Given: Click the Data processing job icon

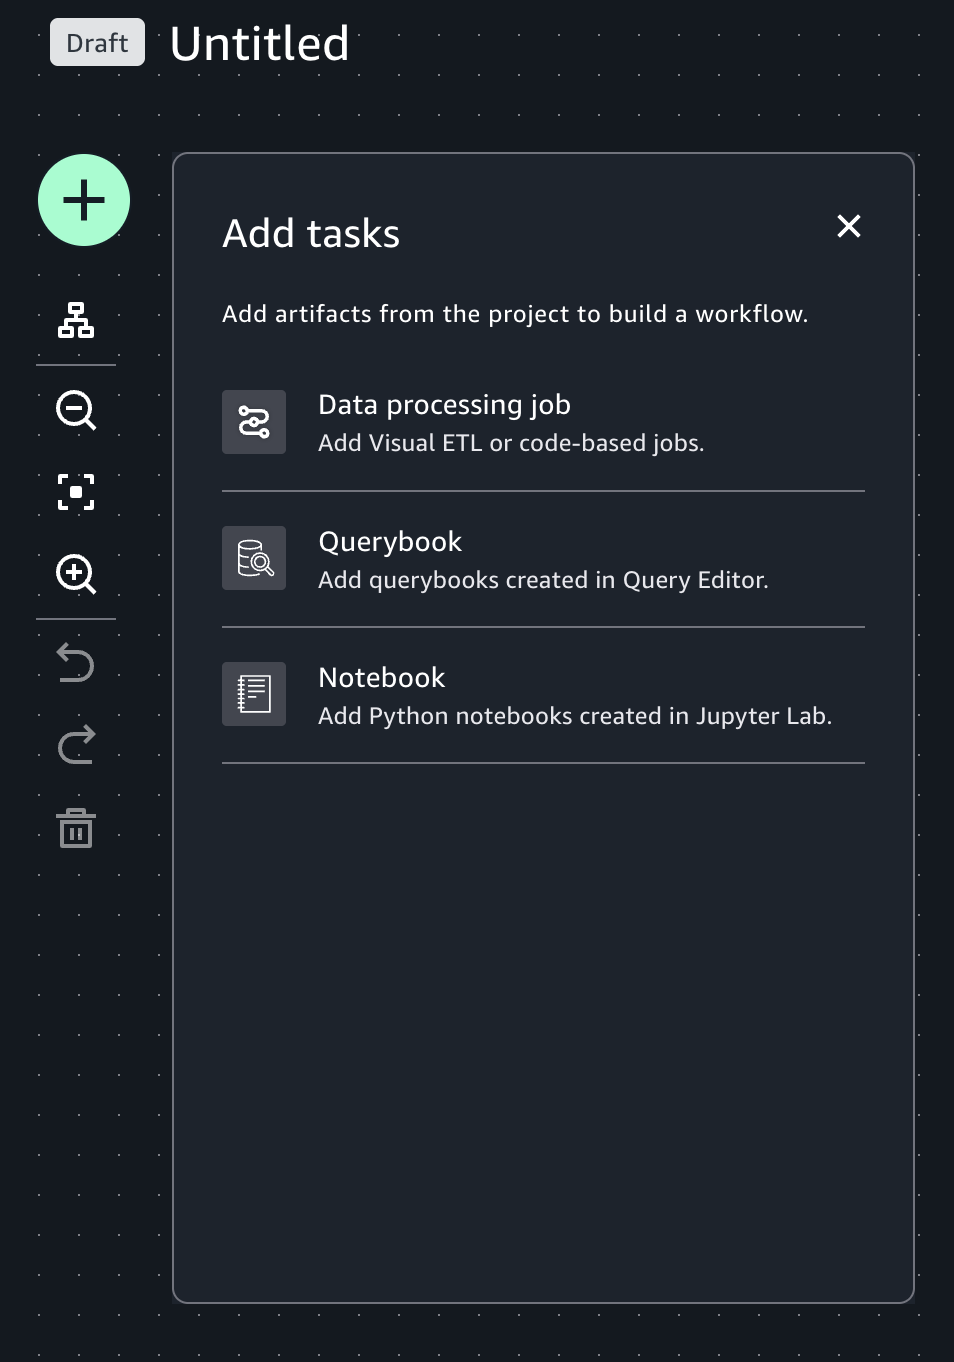Looking at the screenshot, I should click(x=254, y=422).
